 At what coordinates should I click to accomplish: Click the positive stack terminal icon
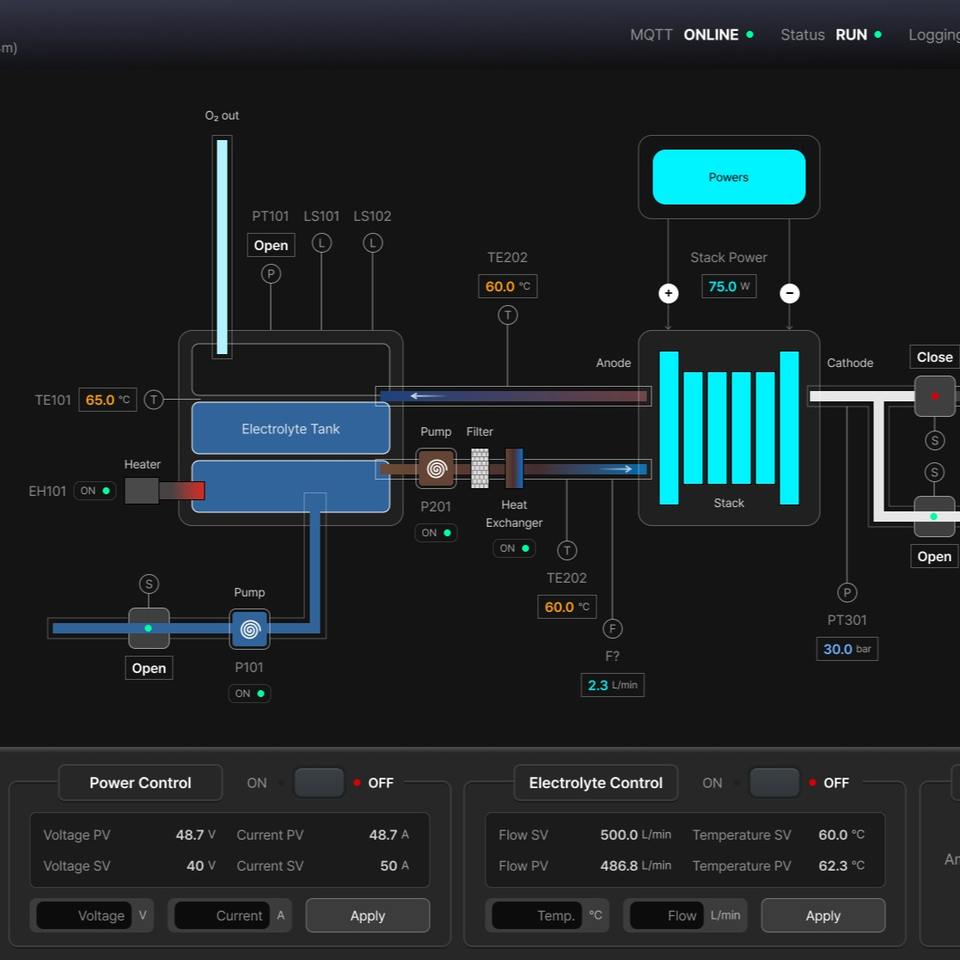click(669, 293)
